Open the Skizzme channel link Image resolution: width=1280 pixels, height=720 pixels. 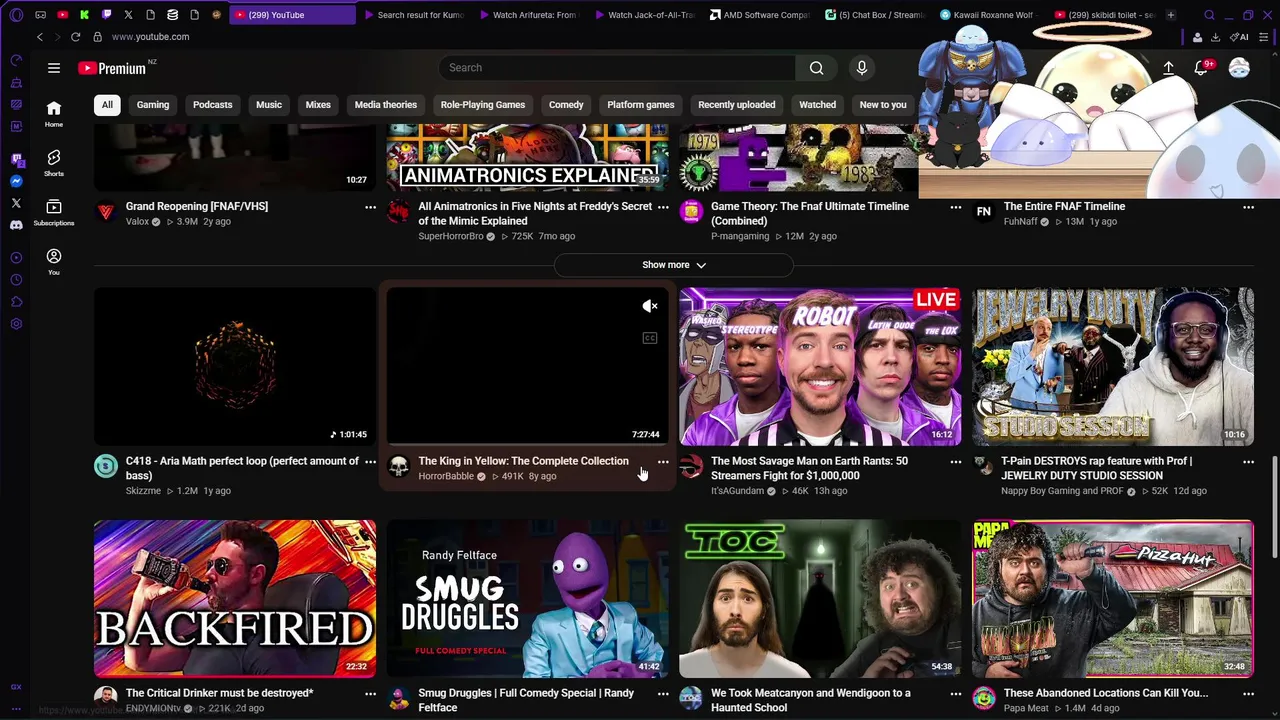click(x=143, y=491)
